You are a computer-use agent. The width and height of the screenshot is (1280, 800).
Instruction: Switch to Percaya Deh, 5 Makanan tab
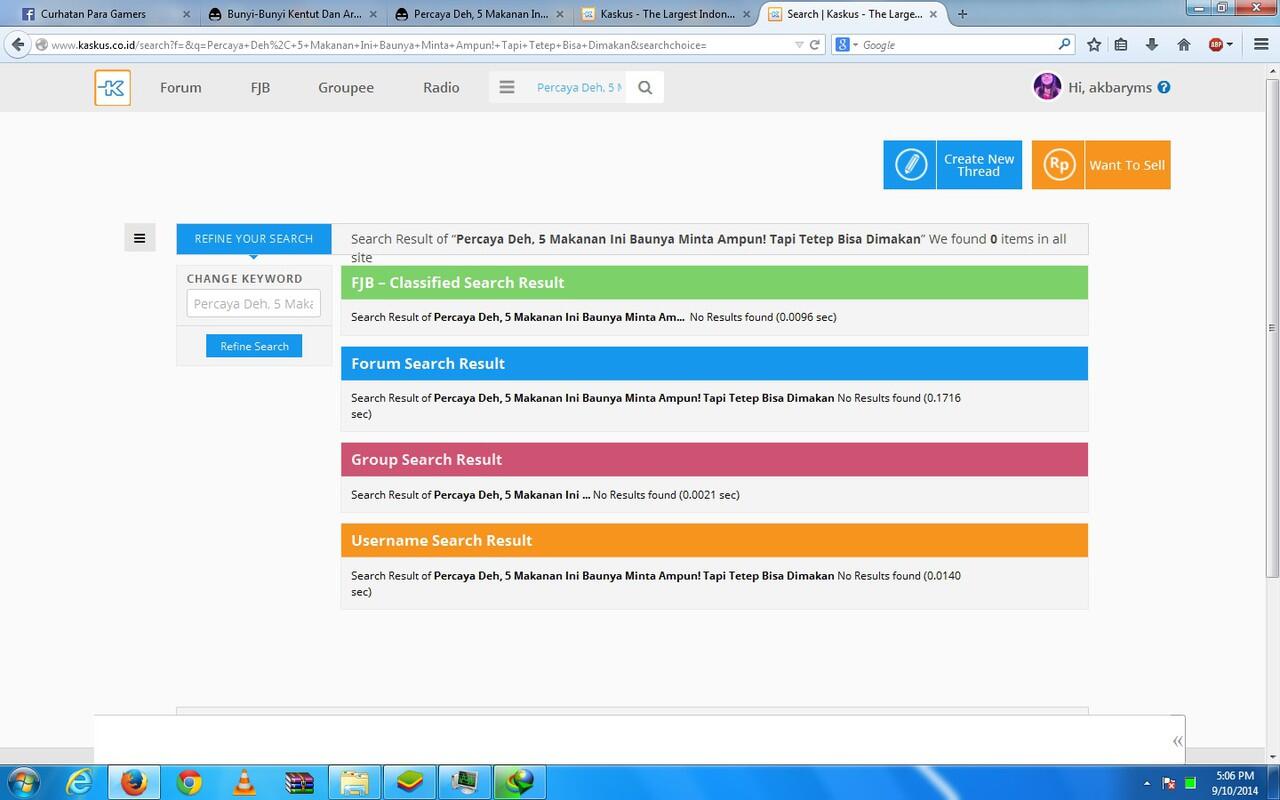click(x=478, y=14)
